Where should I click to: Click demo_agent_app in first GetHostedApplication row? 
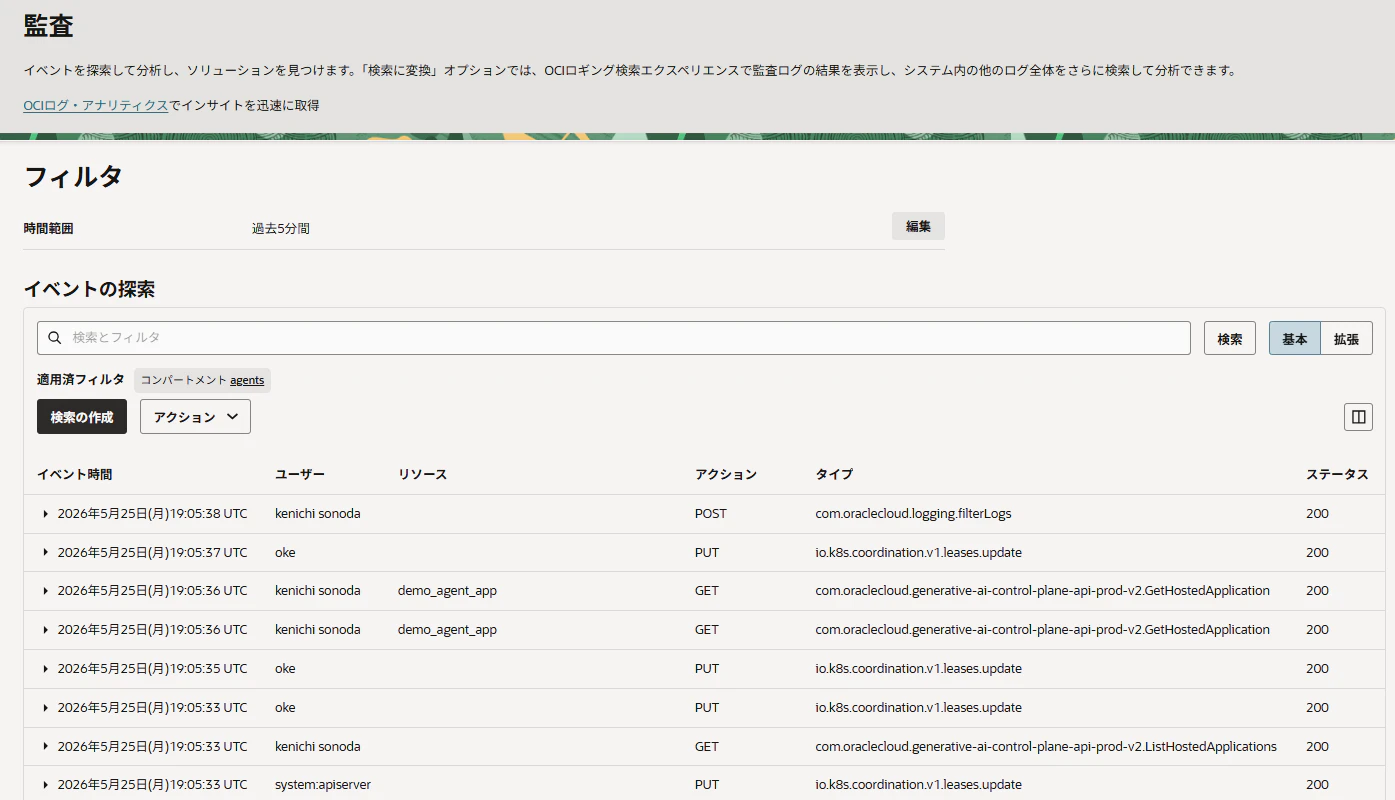(447, 591)
